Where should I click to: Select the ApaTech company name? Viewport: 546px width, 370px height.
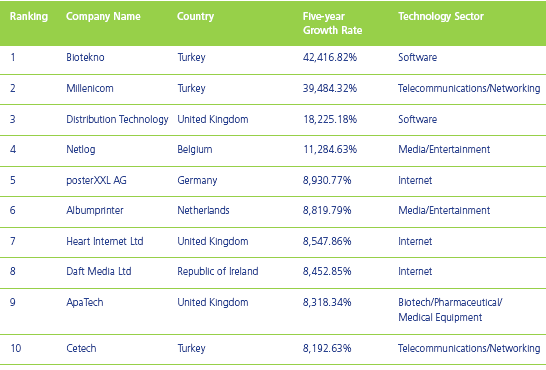click(85, 302)
